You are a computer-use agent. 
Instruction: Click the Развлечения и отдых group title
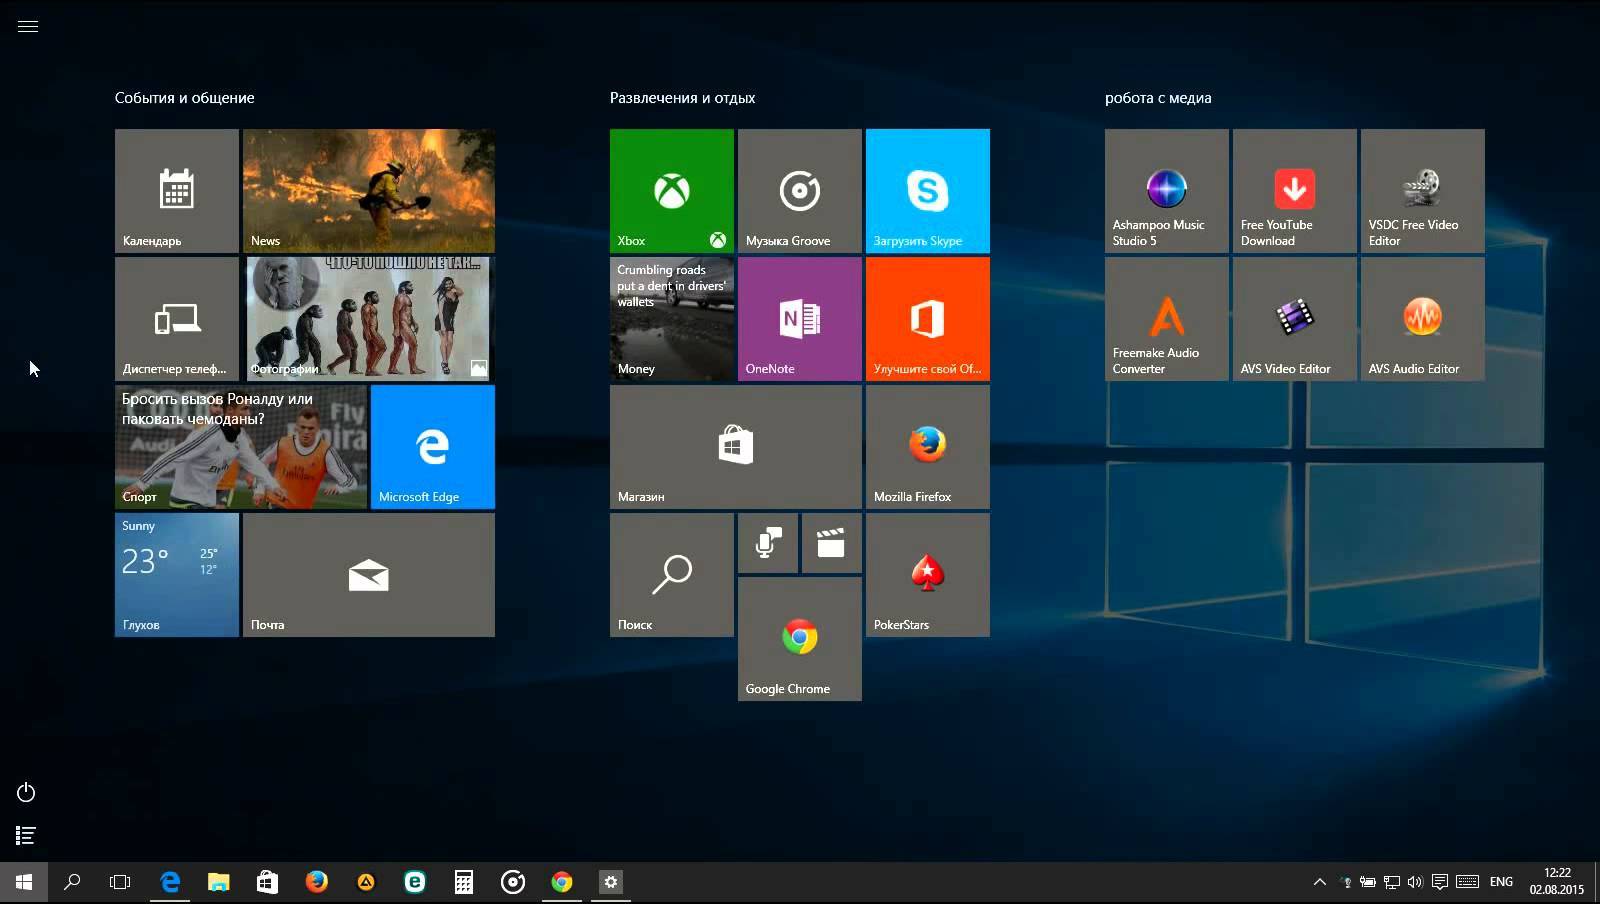tap(682, 98)
